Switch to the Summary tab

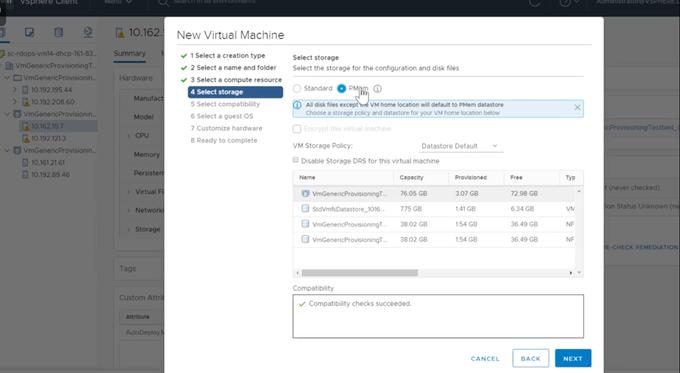tap(130, 53)
